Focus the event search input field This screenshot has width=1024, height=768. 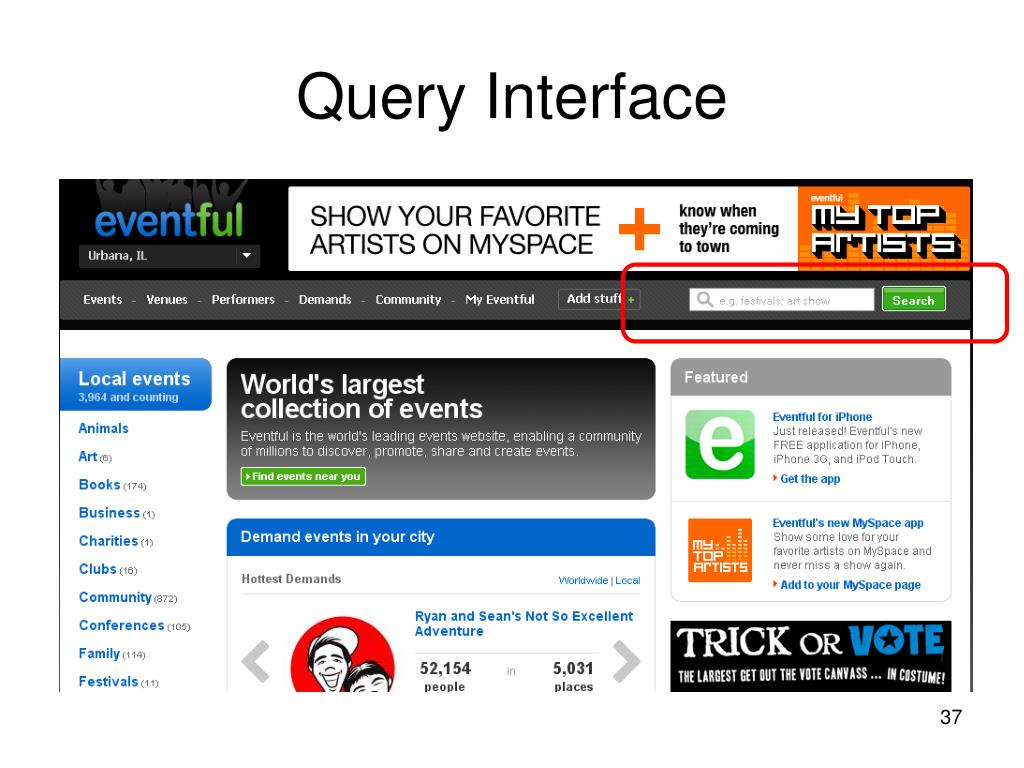click(781, 300)
